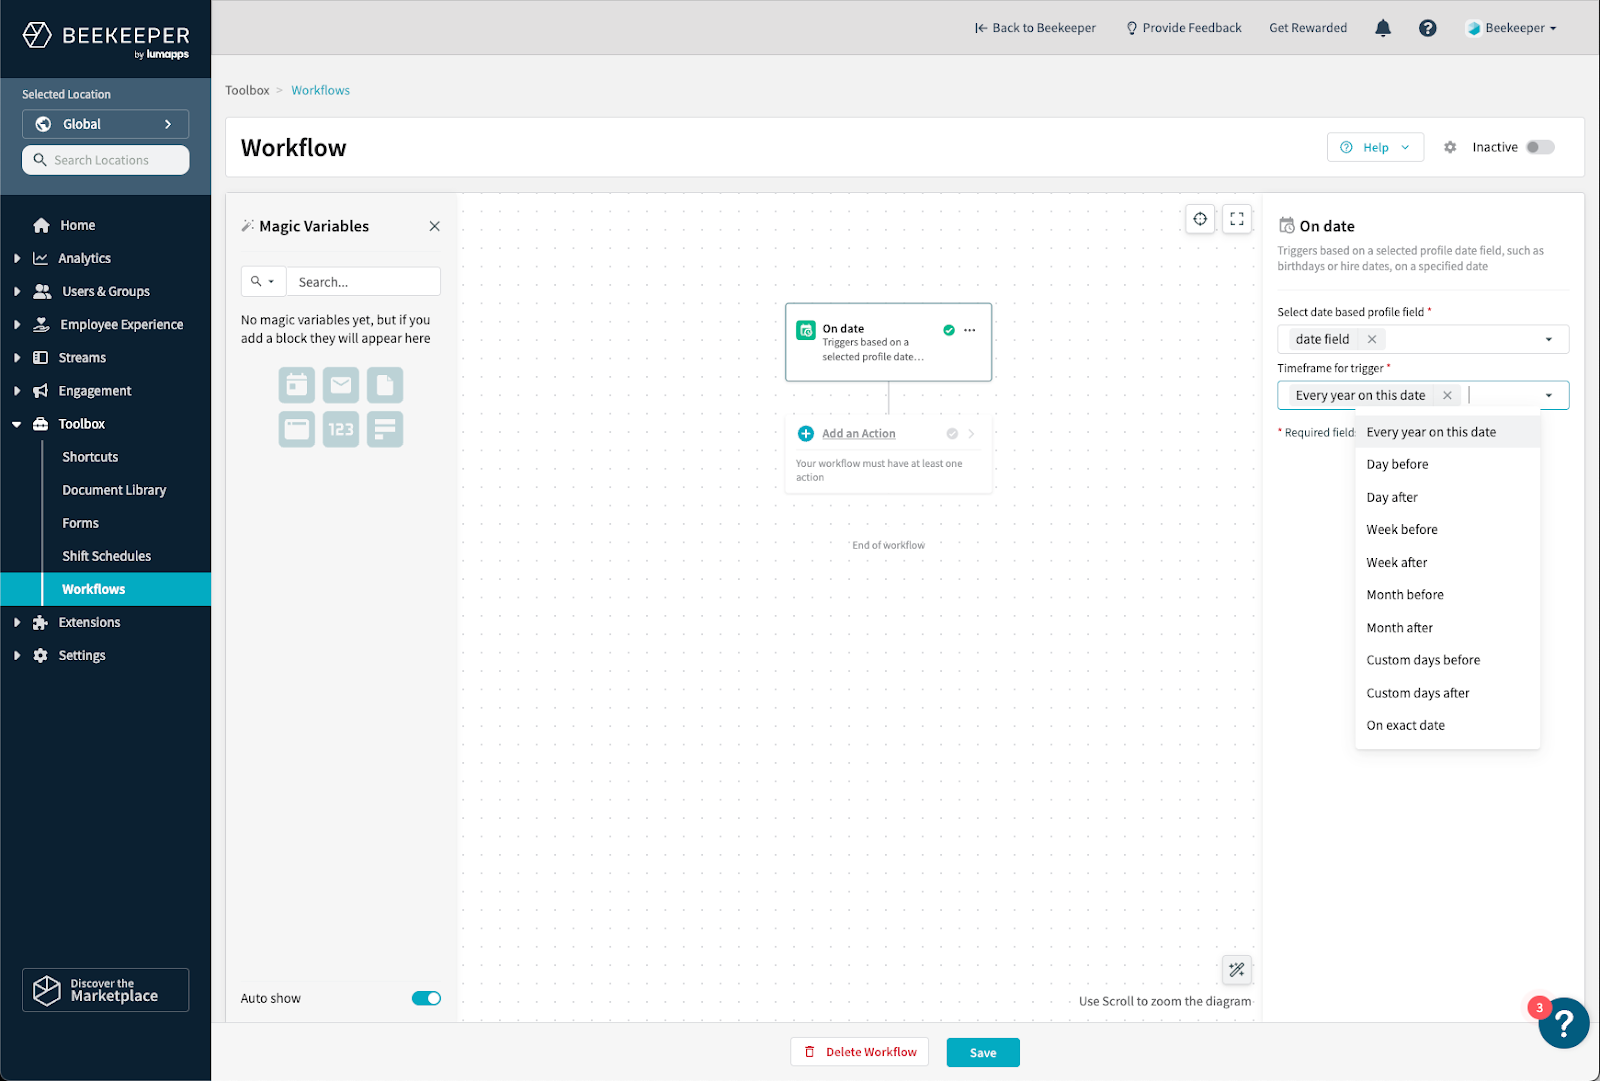Center the diagram with the crosshair icon

(x=1200, y=219)
